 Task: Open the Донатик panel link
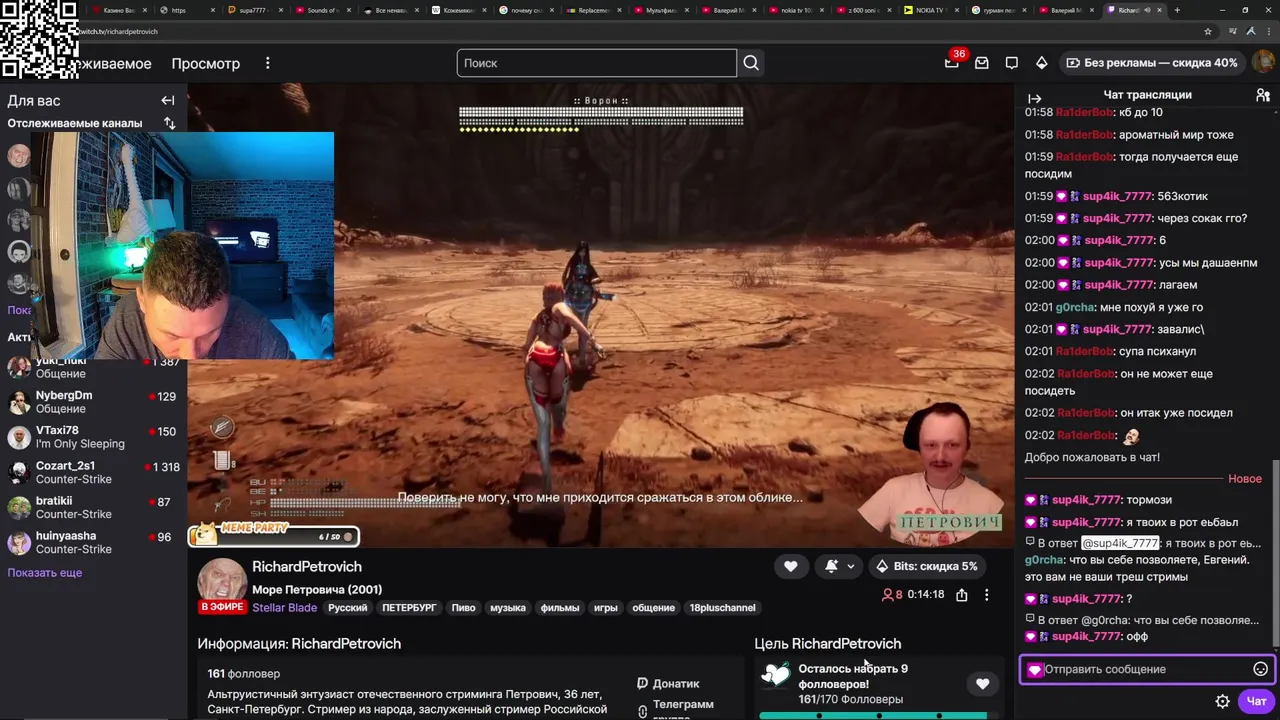pyautogui.click(x=668, y=684)
